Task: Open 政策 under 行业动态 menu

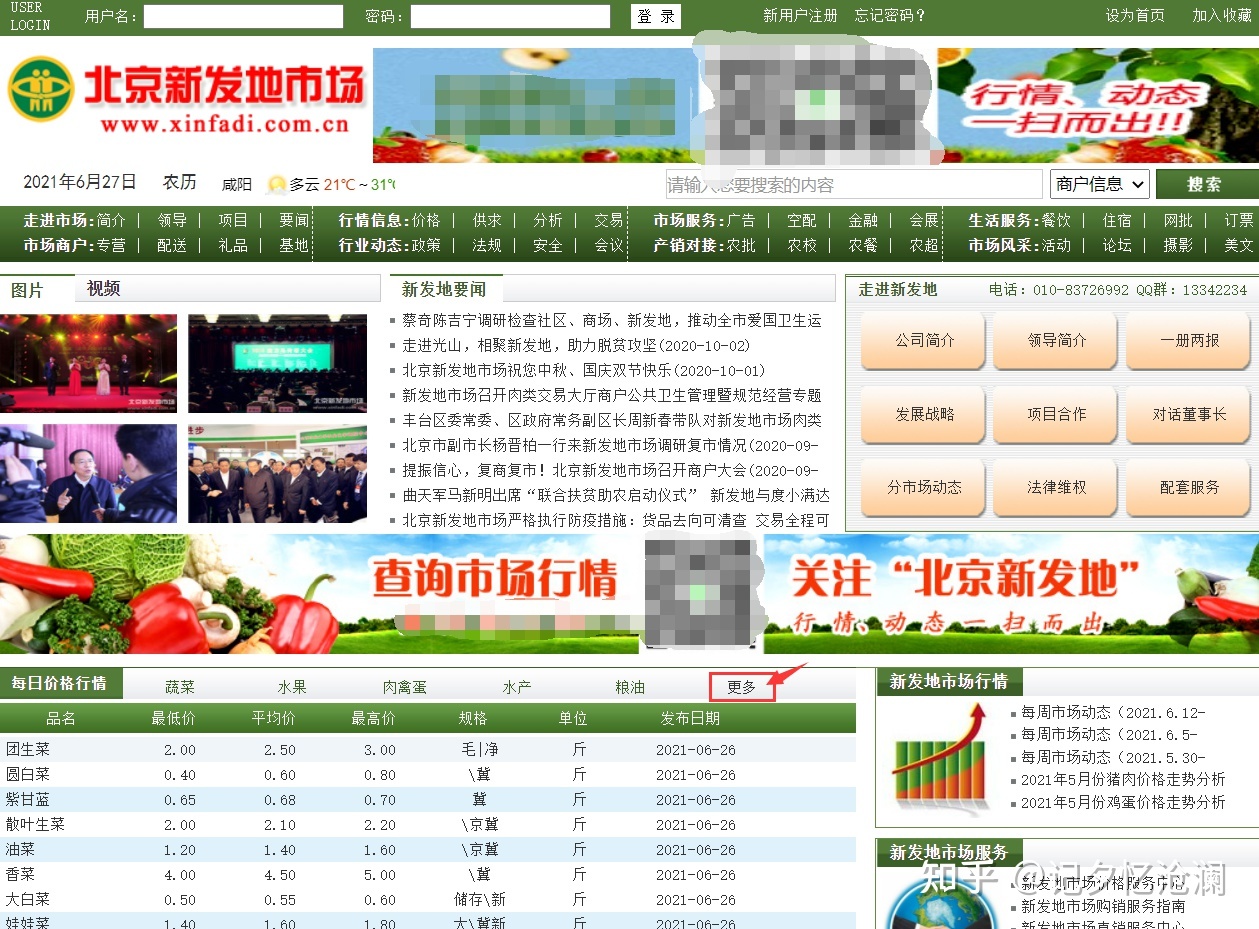Action: (x=426, y=245)
